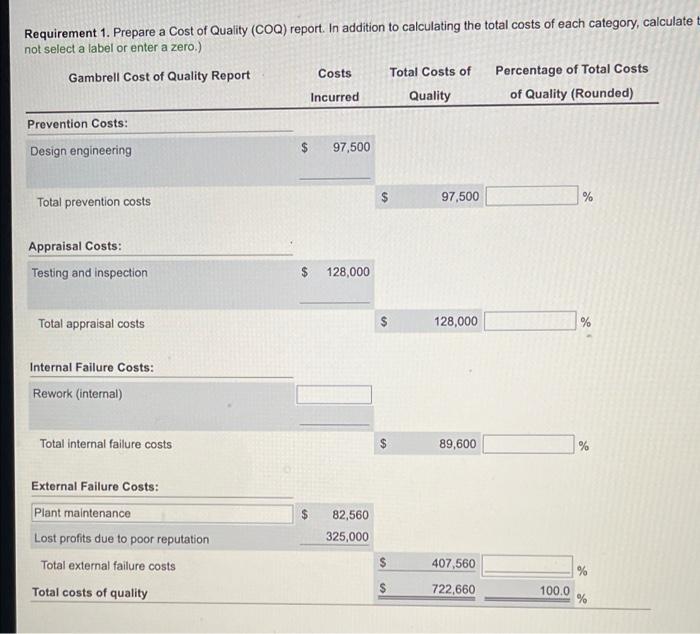Select the Rework (internal) label field
Screen dimensions: 700x634
162,394
